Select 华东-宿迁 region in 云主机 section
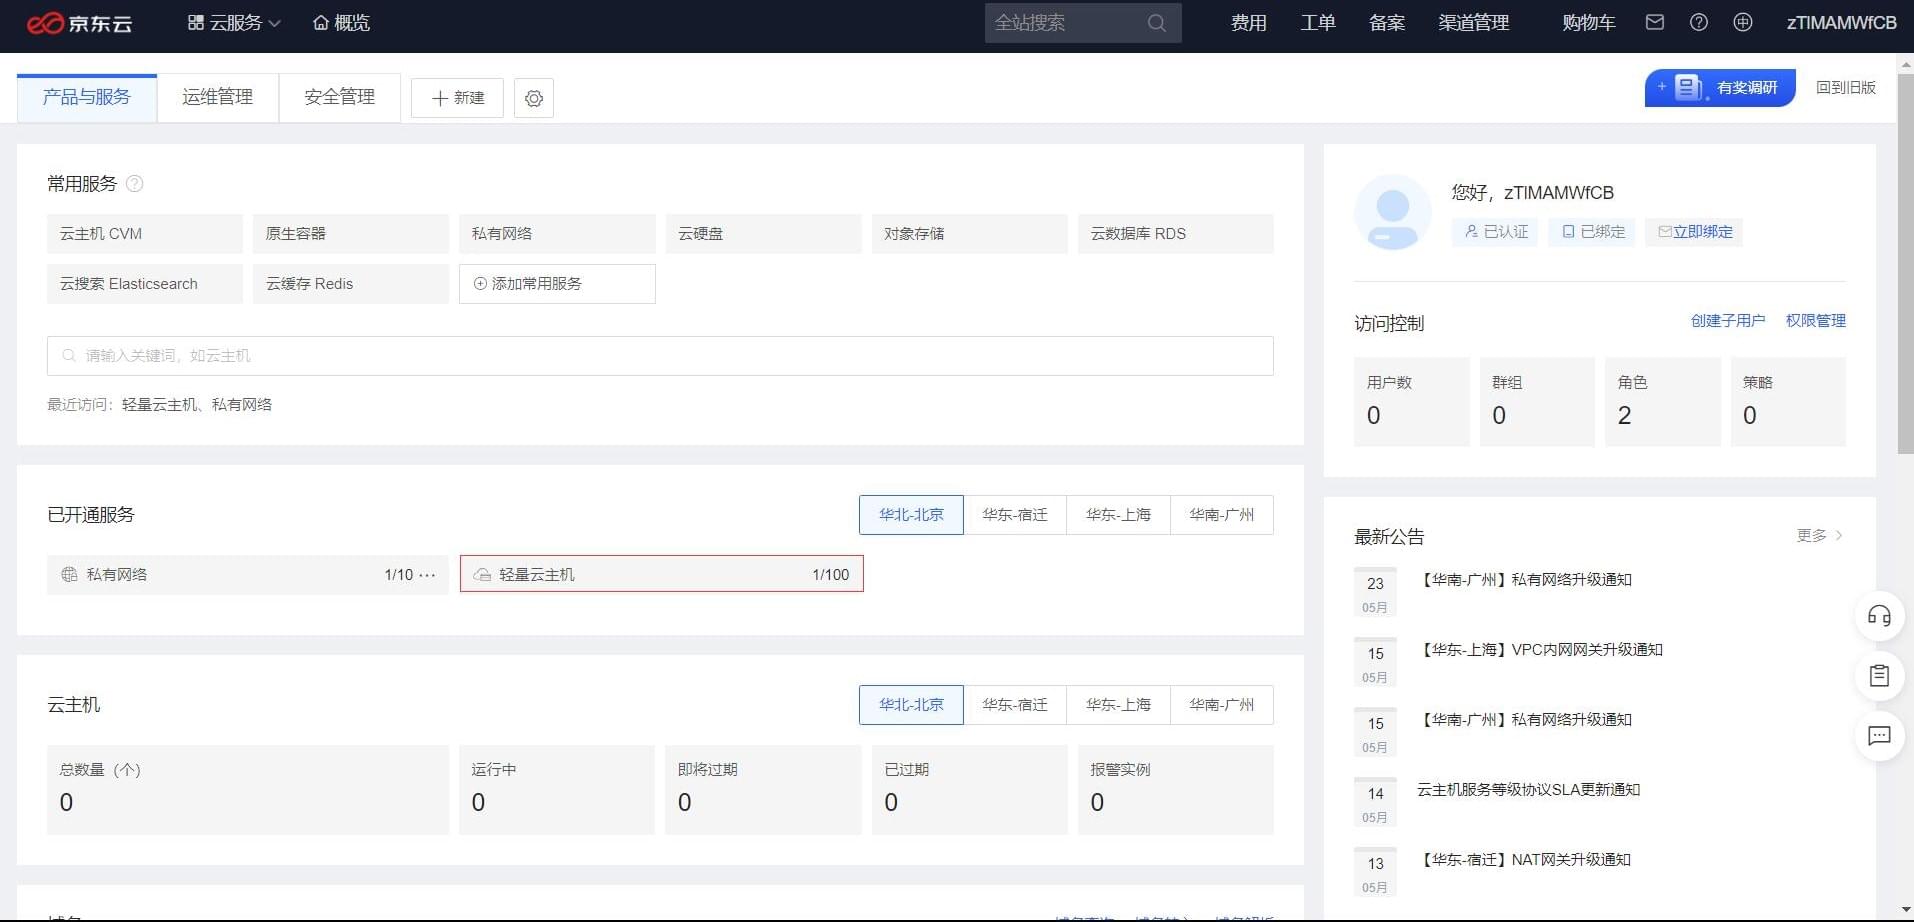 [x=1015, y=705]
